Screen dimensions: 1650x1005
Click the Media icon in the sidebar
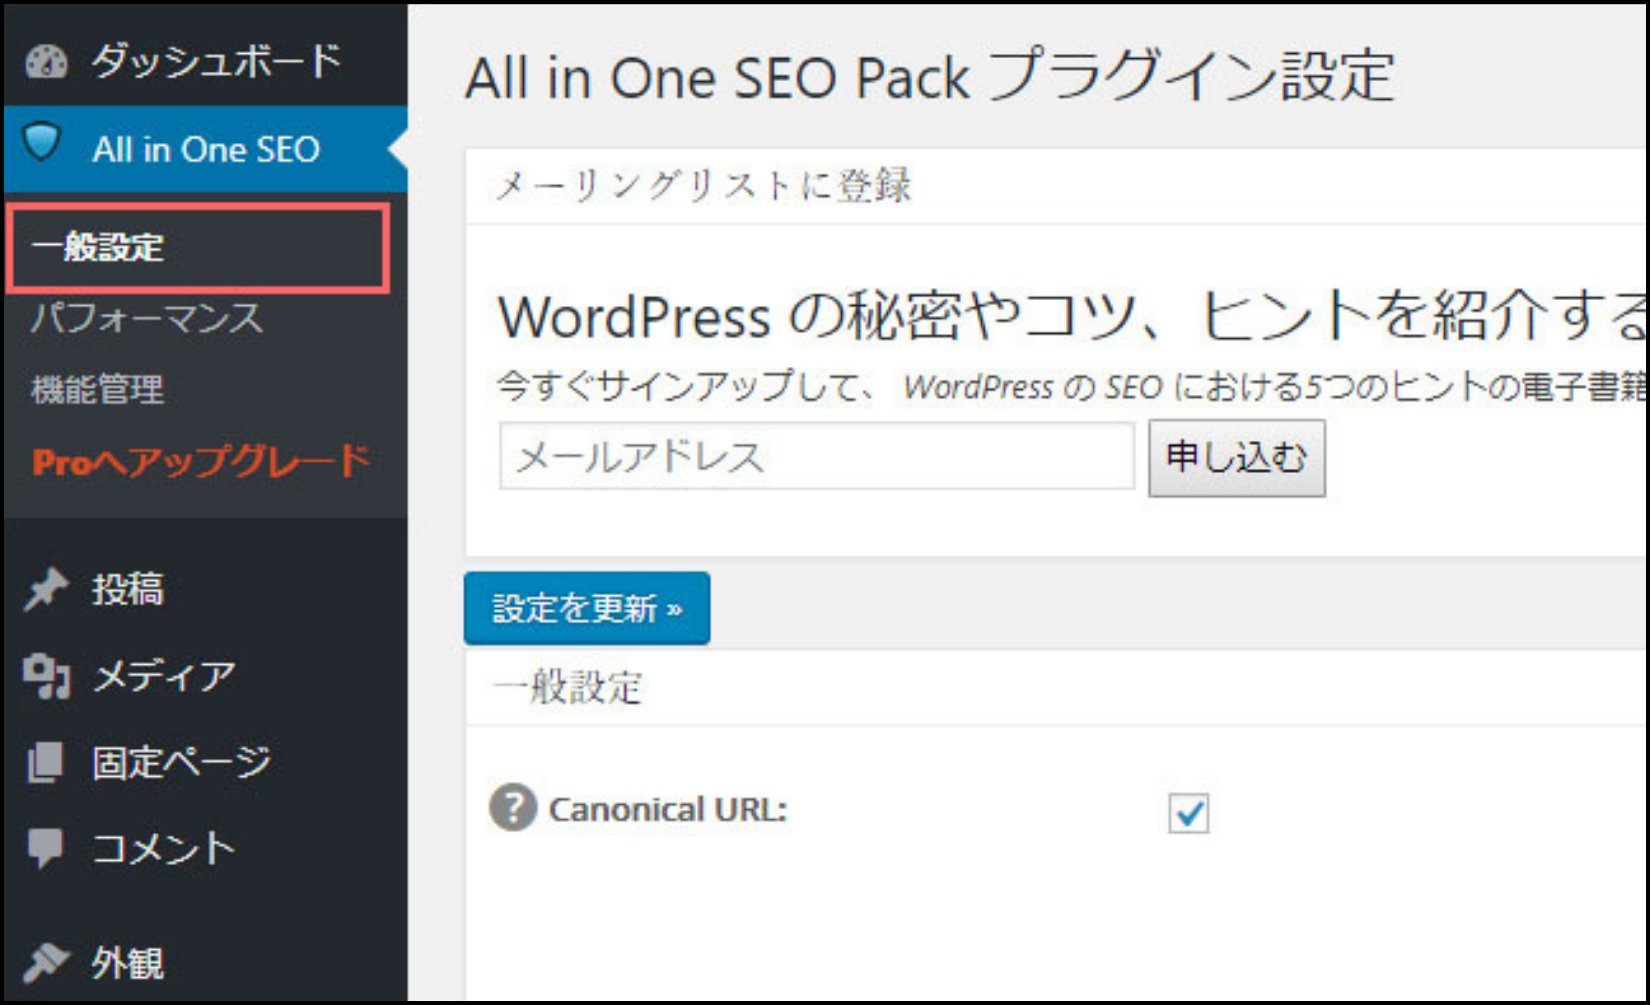(x=46, y=676)
